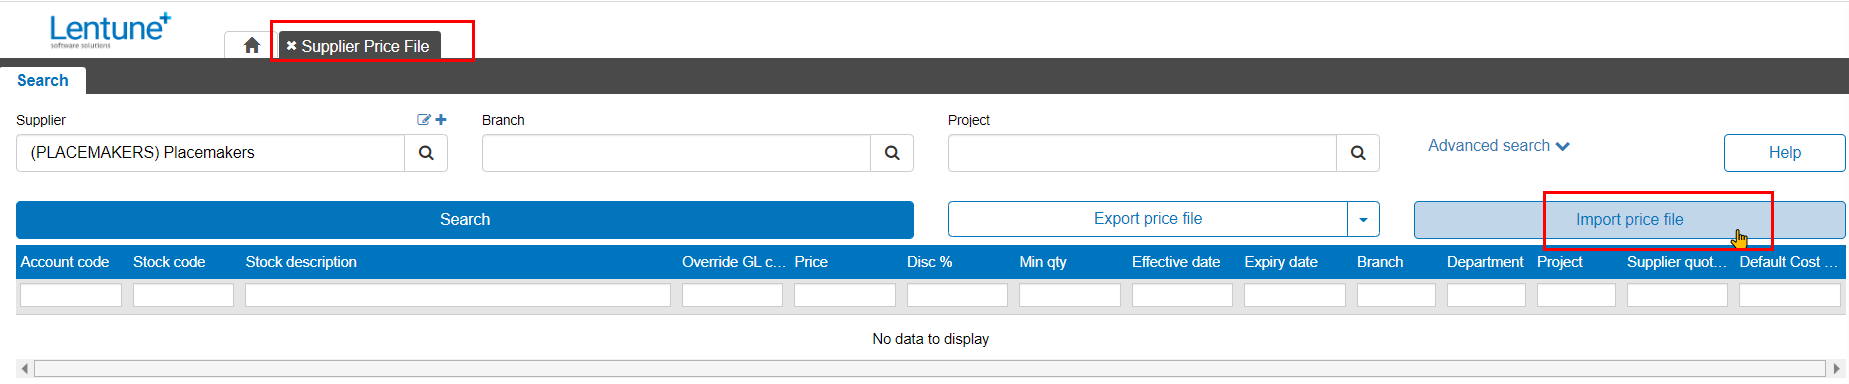The height and width of the screenshot is (384, 1849).
Task: Open the Home tab icon
Action: point(252,45)
